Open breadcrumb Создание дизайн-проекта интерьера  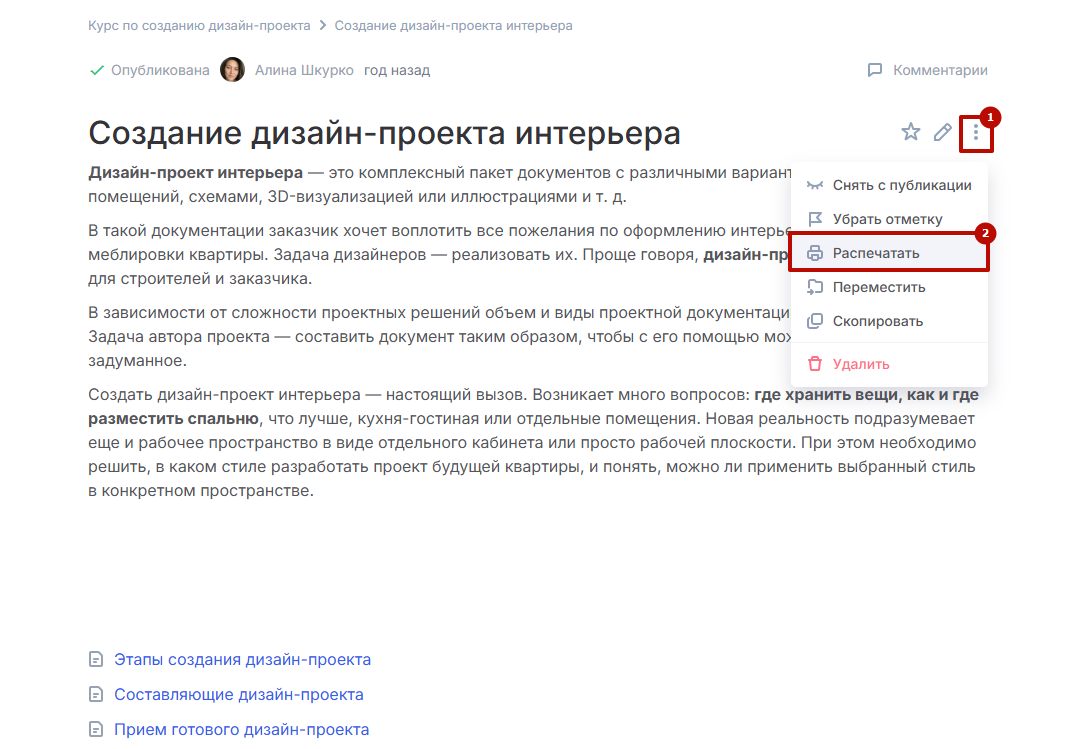point(453,26)
